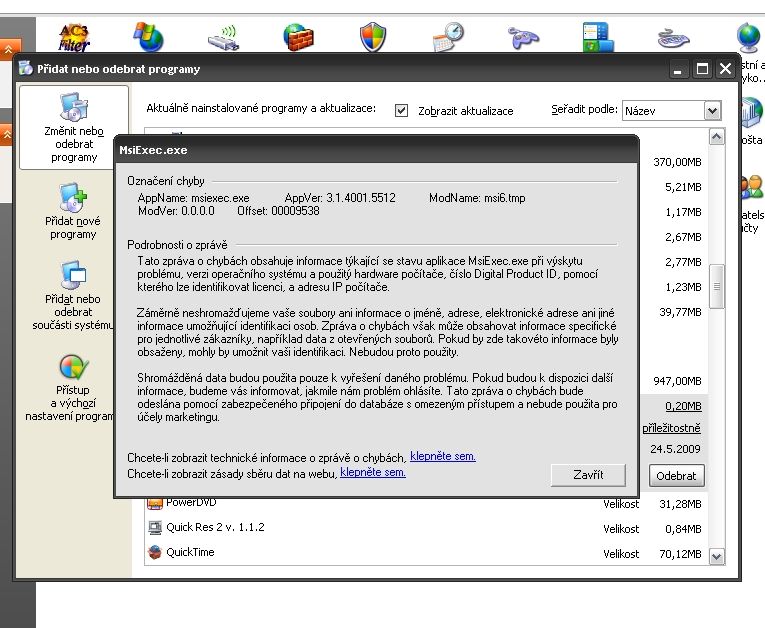This screenshot has height=628, width=765.
Task: Toggle the Zobrazit aktualizace checkbox
Action: click(401, 110)
